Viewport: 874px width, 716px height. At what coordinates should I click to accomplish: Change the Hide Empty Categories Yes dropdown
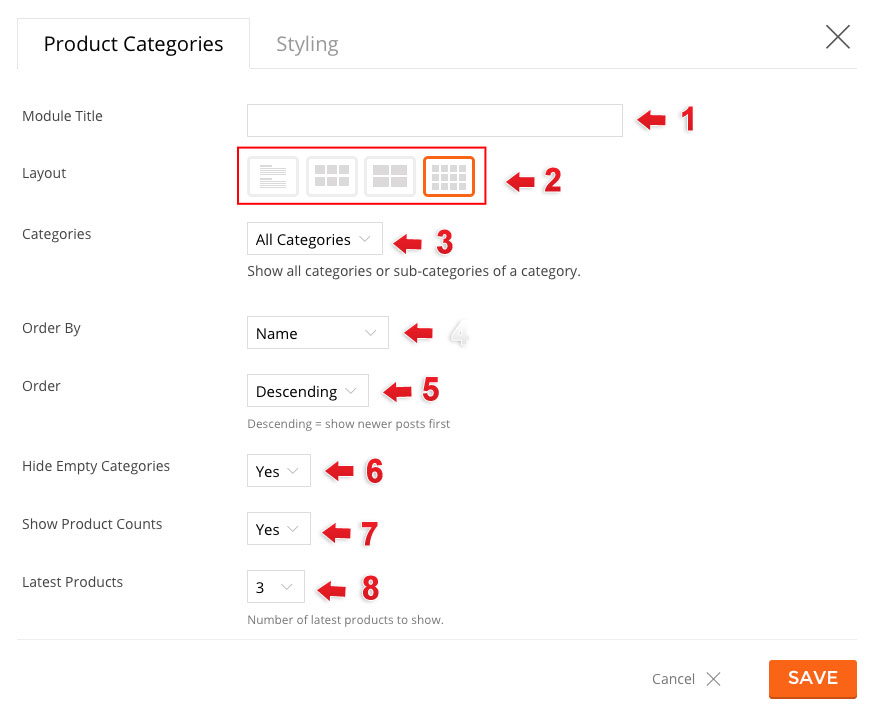(279, 471)
